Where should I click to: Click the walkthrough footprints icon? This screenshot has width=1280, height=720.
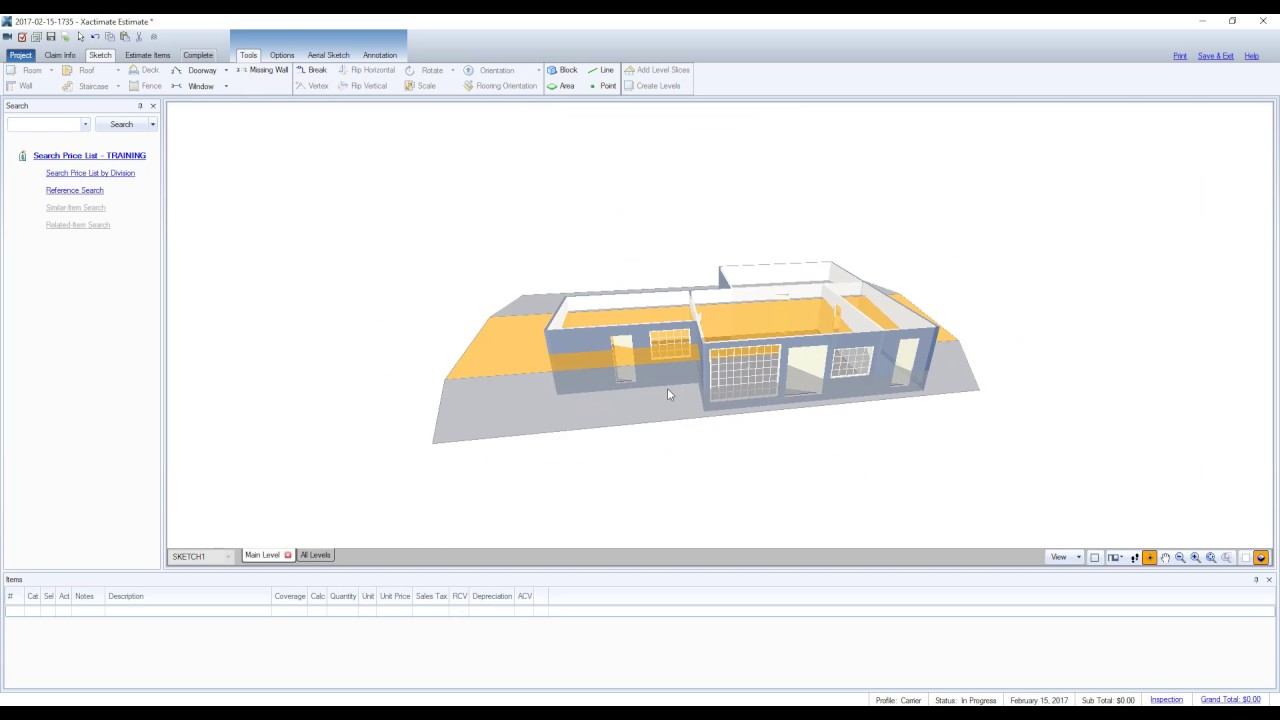click(1134, 557)
